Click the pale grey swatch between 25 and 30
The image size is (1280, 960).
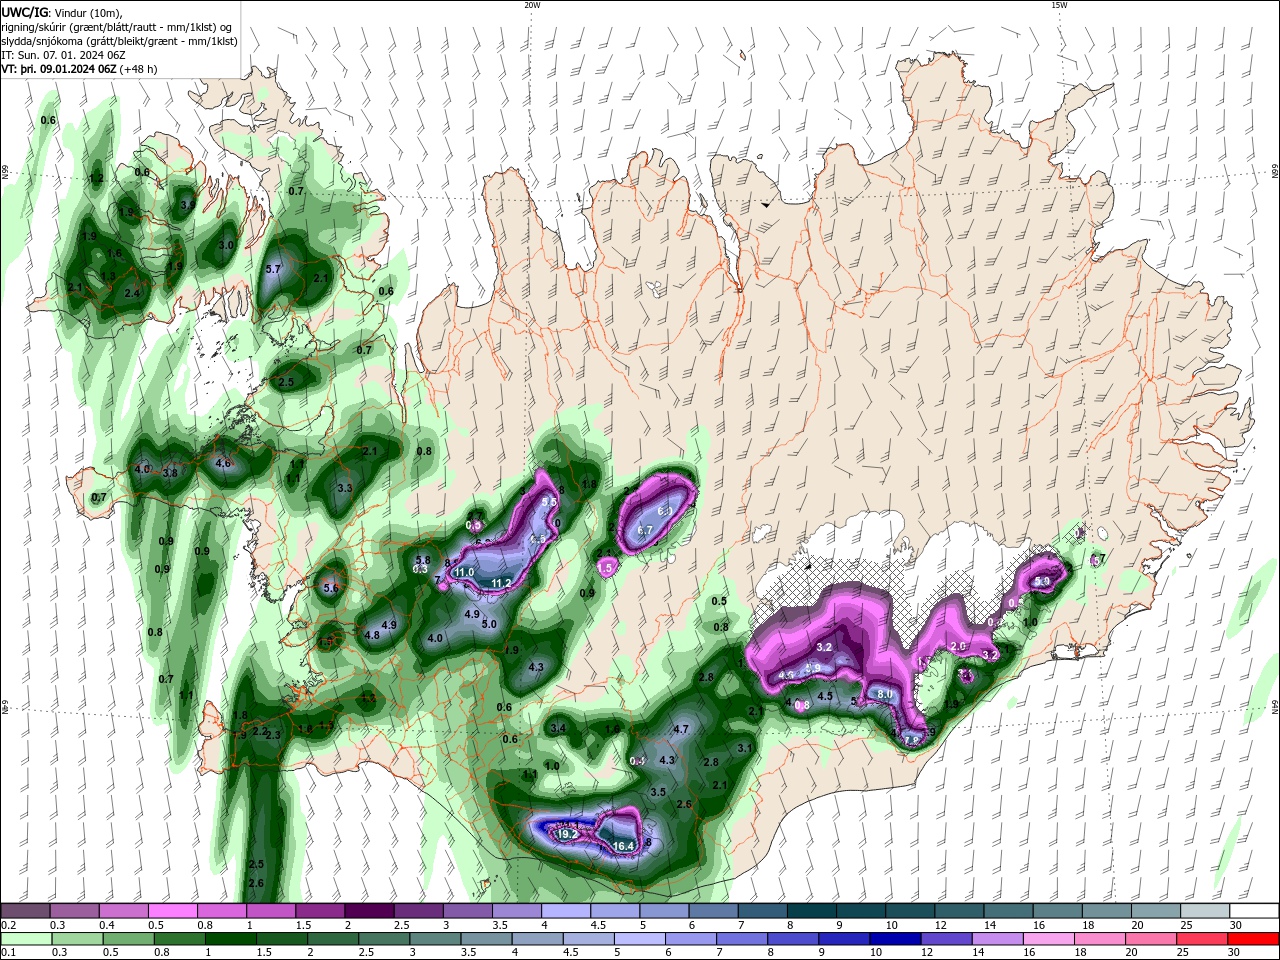click(1205, 911)
